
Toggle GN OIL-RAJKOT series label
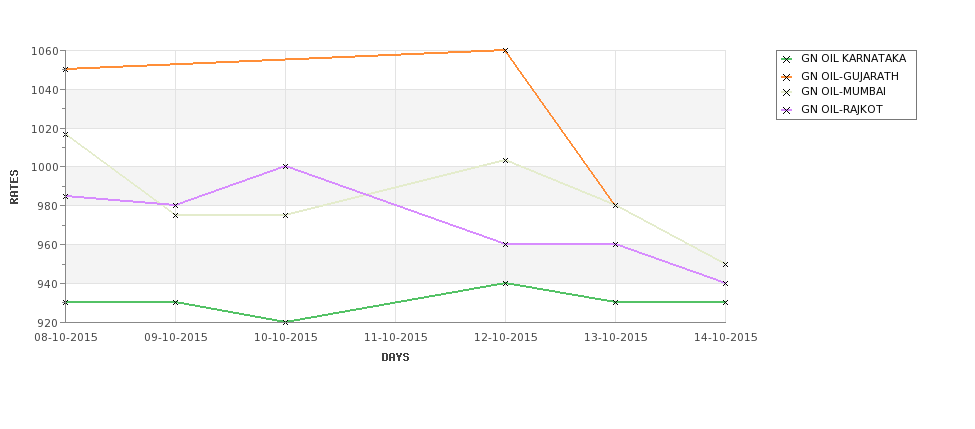coord(841,109)
